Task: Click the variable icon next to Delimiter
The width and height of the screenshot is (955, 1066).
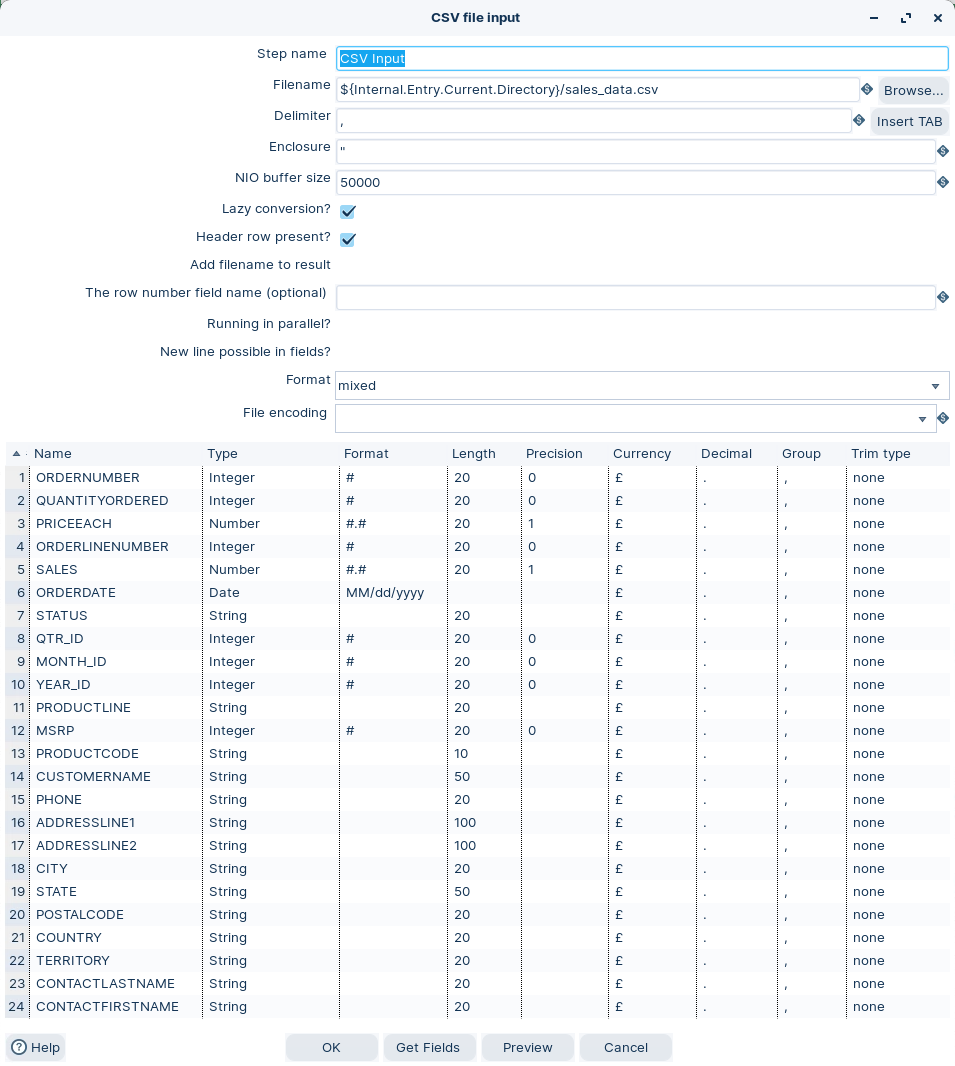Action: click(859, 121)
